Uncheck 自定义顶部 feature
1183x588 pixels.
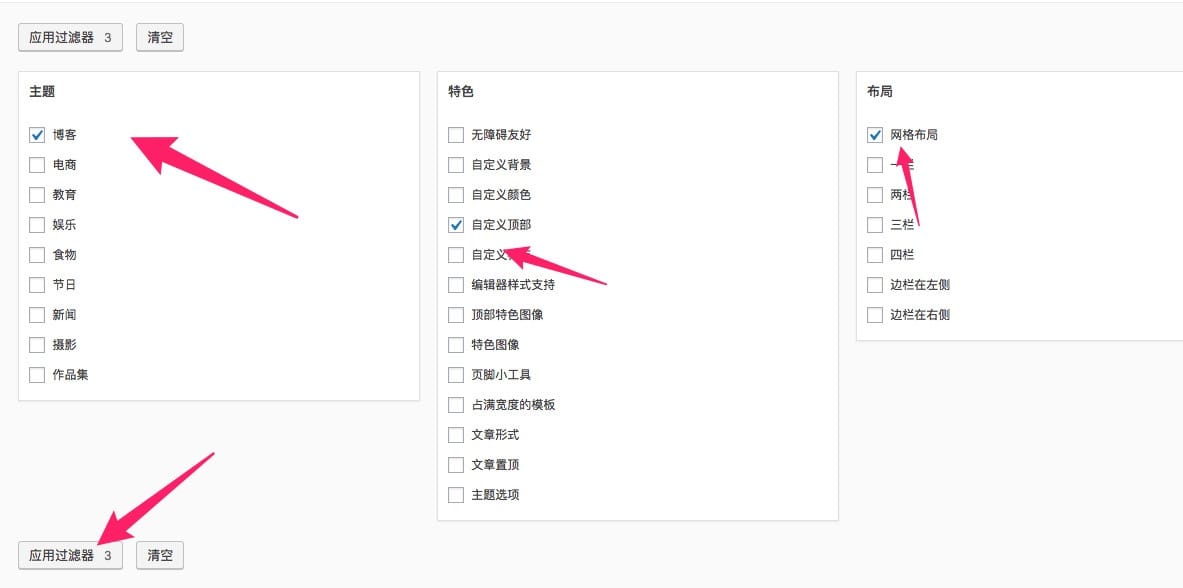click(x=456, y=225)
